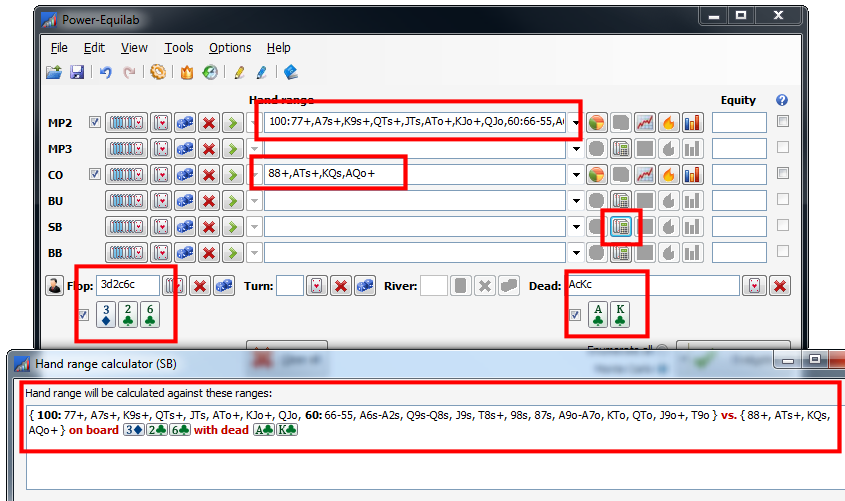
Task: Open dead cards selector icon
Action: point(754,286)
